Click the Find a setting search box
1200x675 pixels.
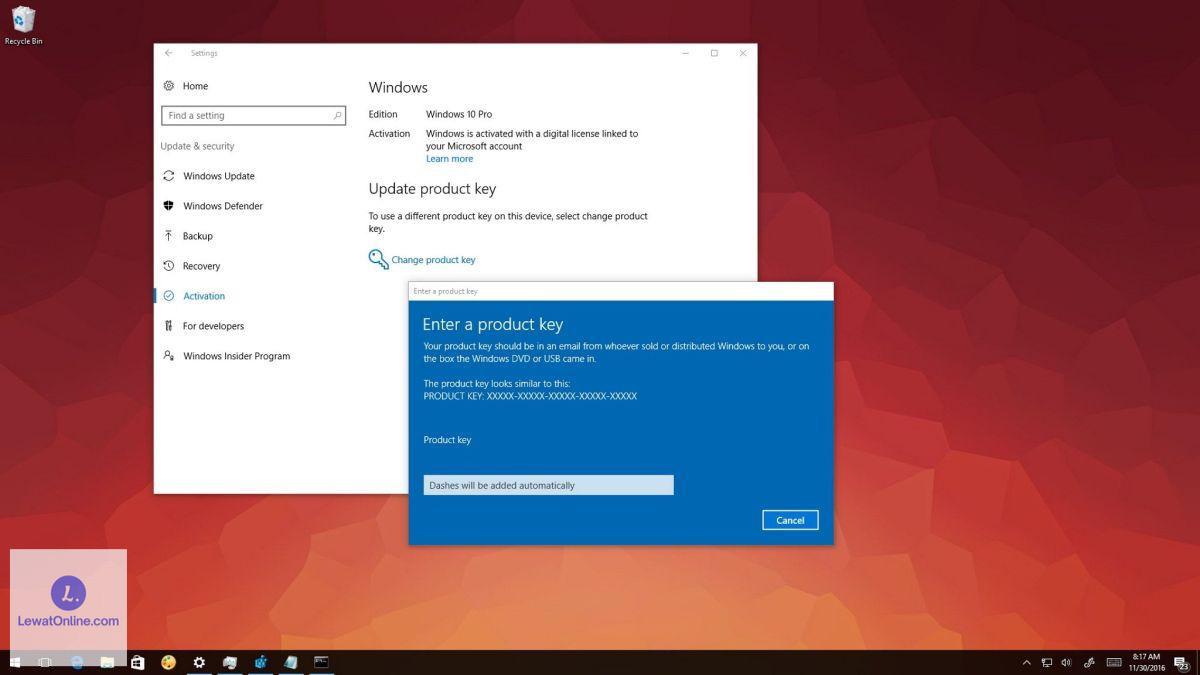[x=253, y=115]
